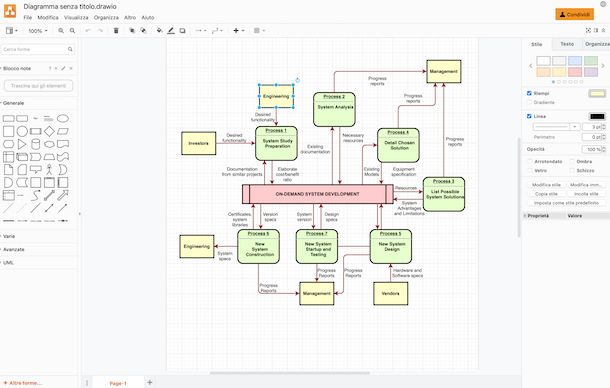Click the edit pencil icon of Blocco note

pyautogui.click(x=63, y=68)
